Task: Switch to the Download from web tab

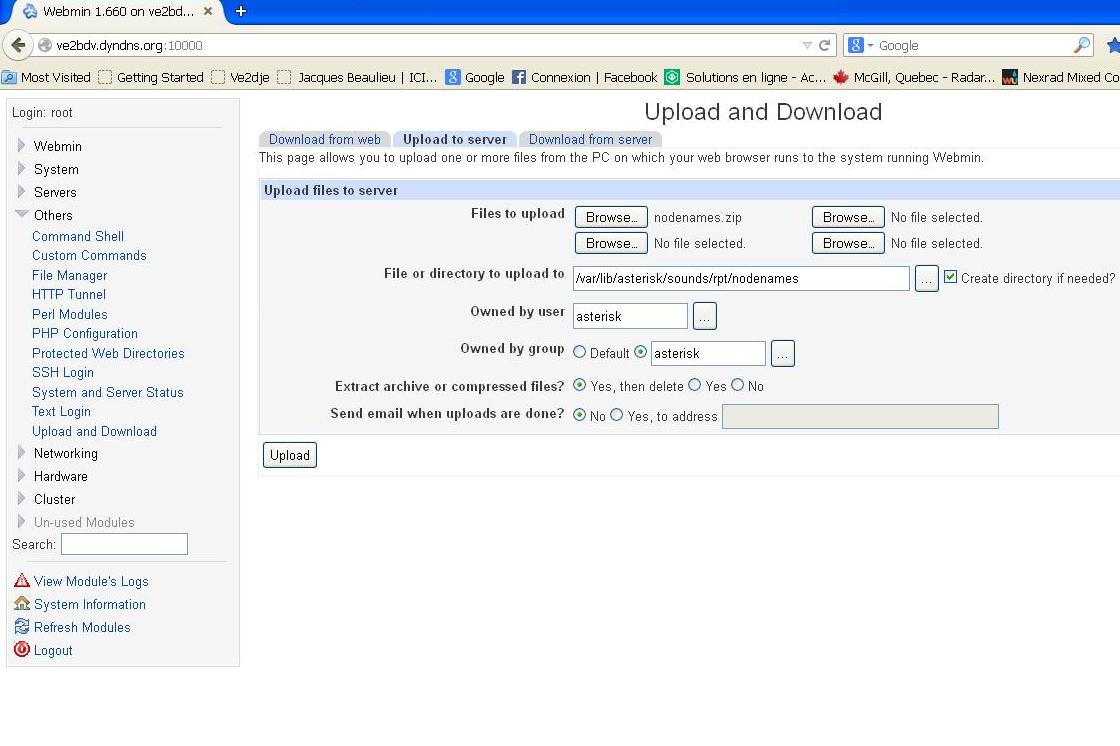Action: 324,139
